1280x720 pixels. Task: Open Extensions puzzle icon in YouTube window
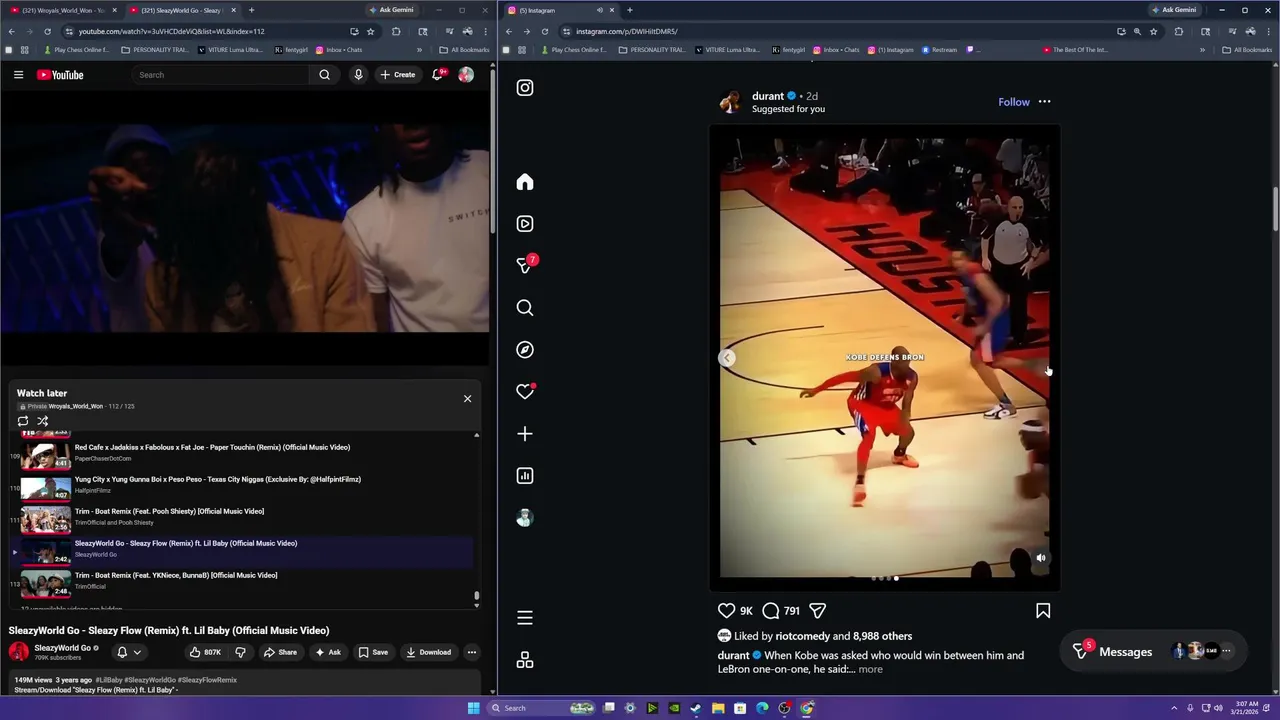click(x=396, y=31)
